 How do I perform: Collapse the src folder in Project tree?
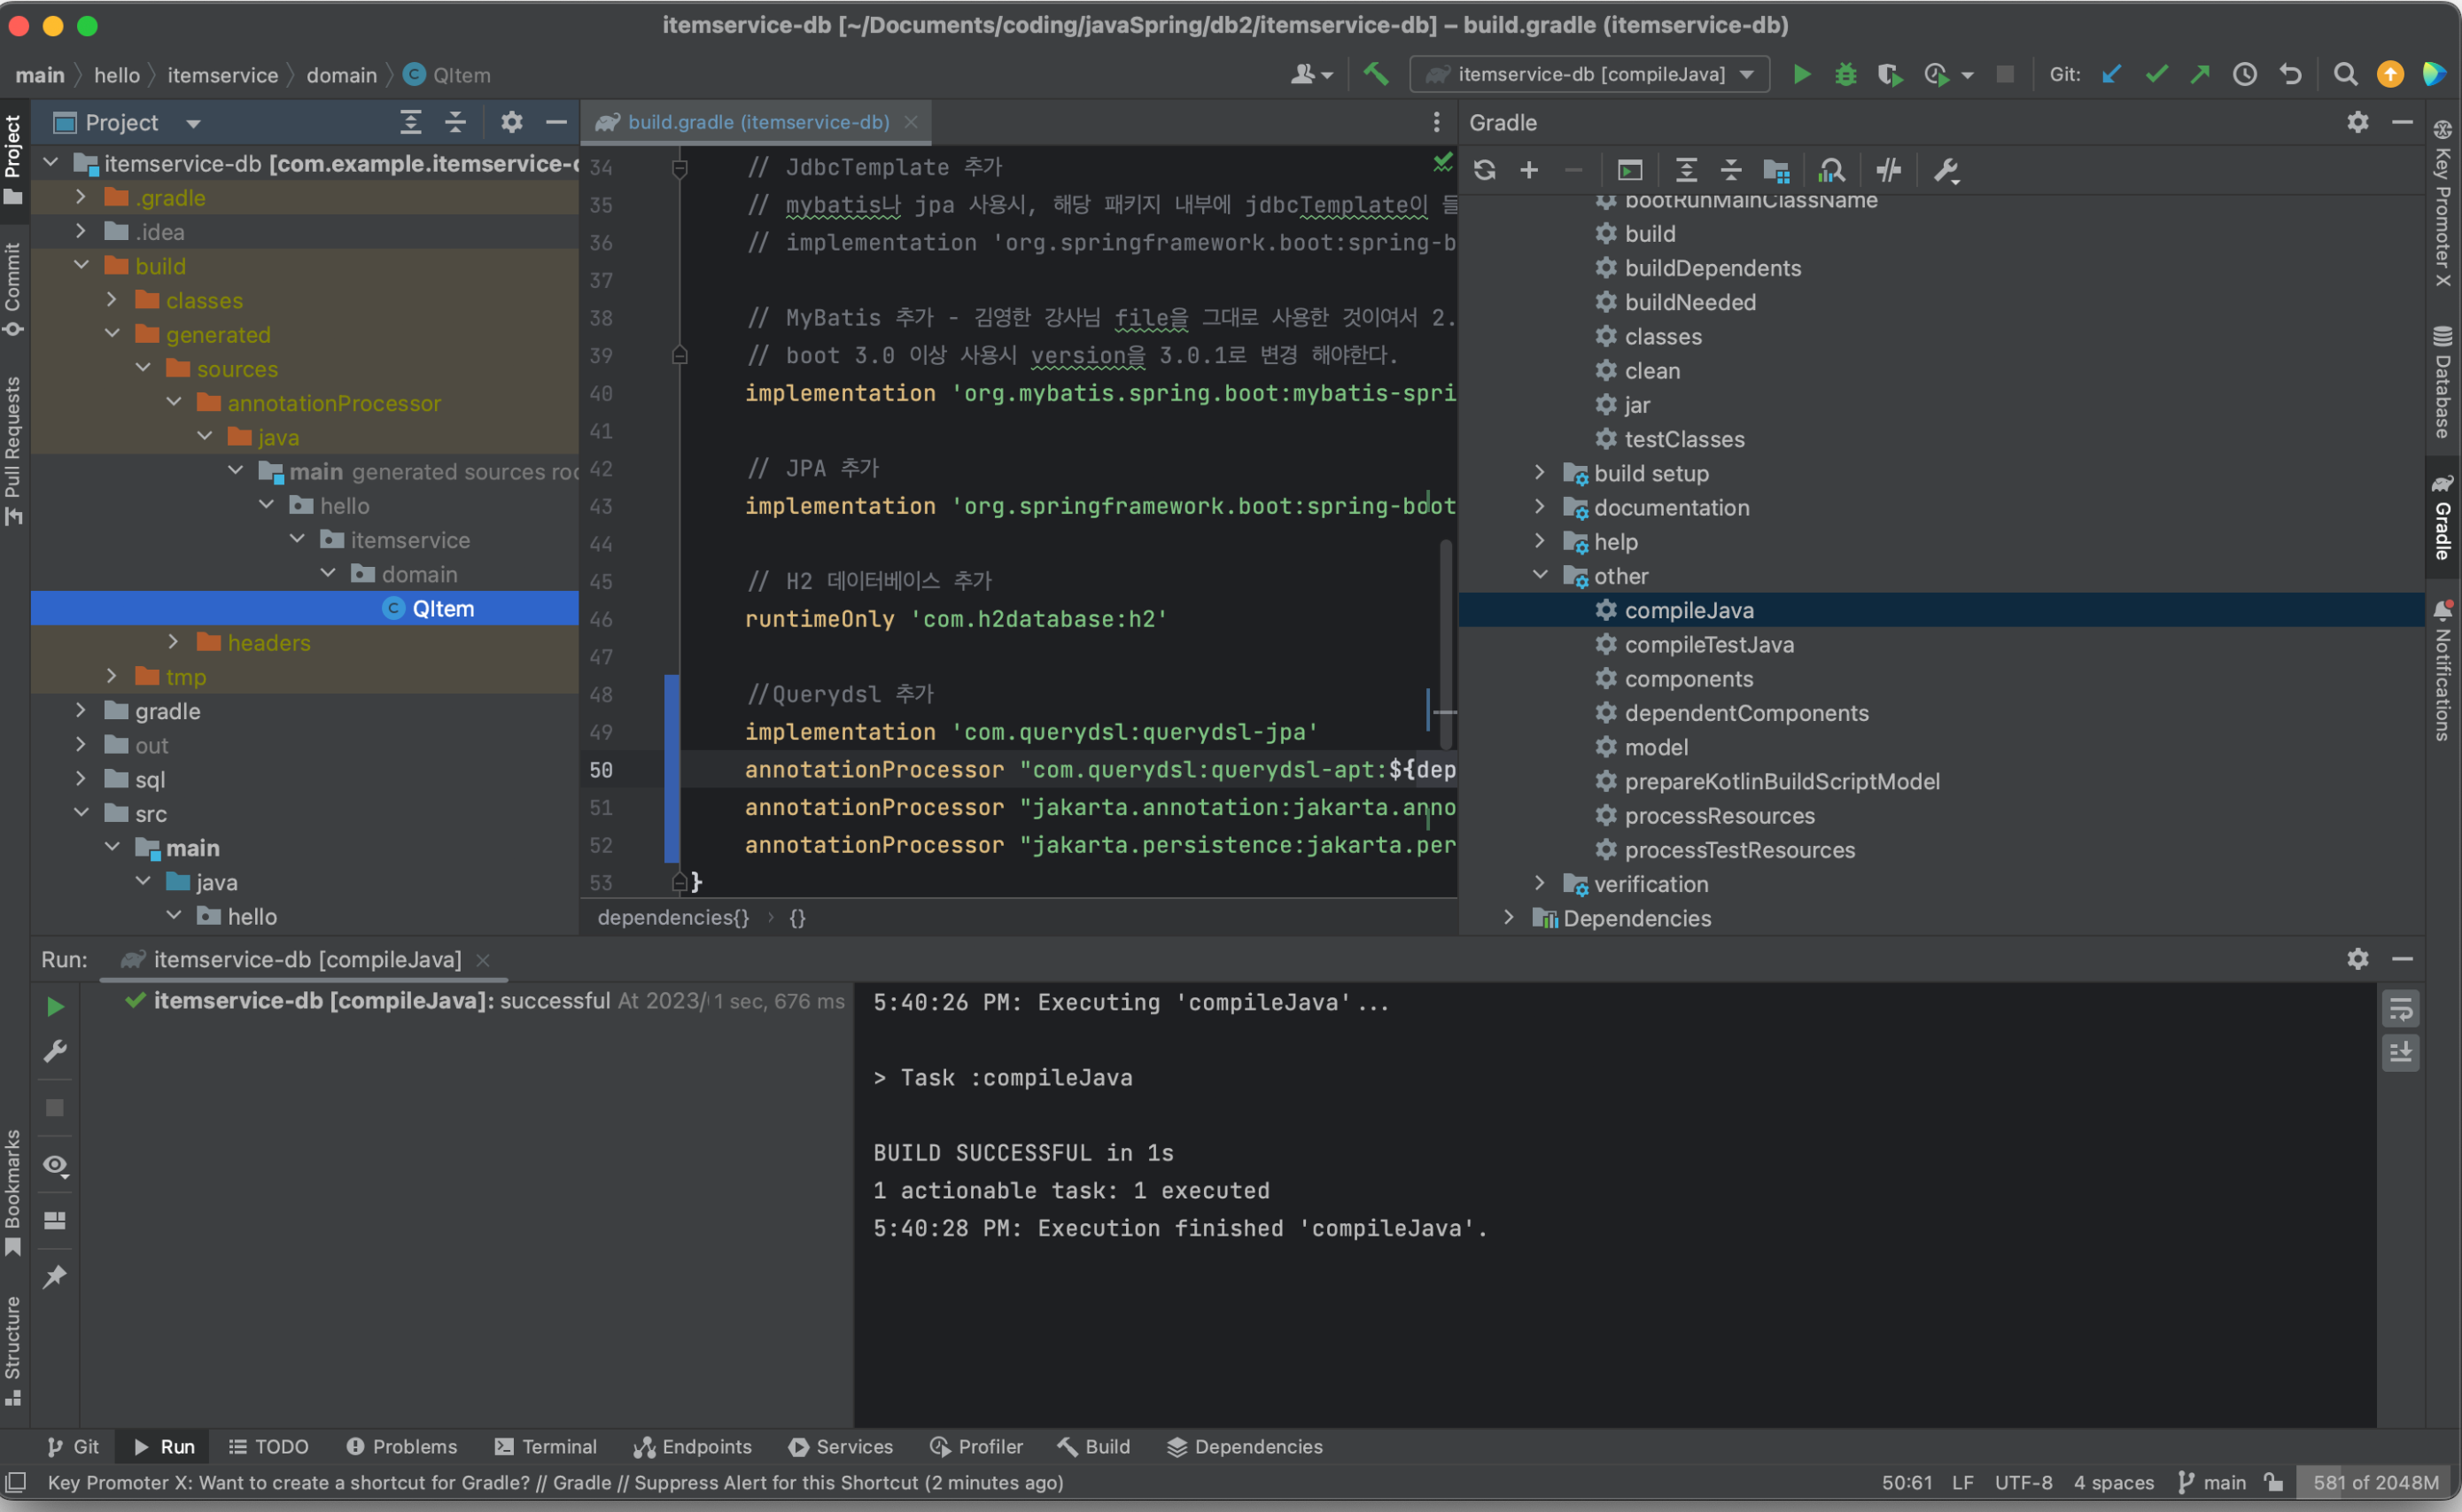(x=82, y=813)
